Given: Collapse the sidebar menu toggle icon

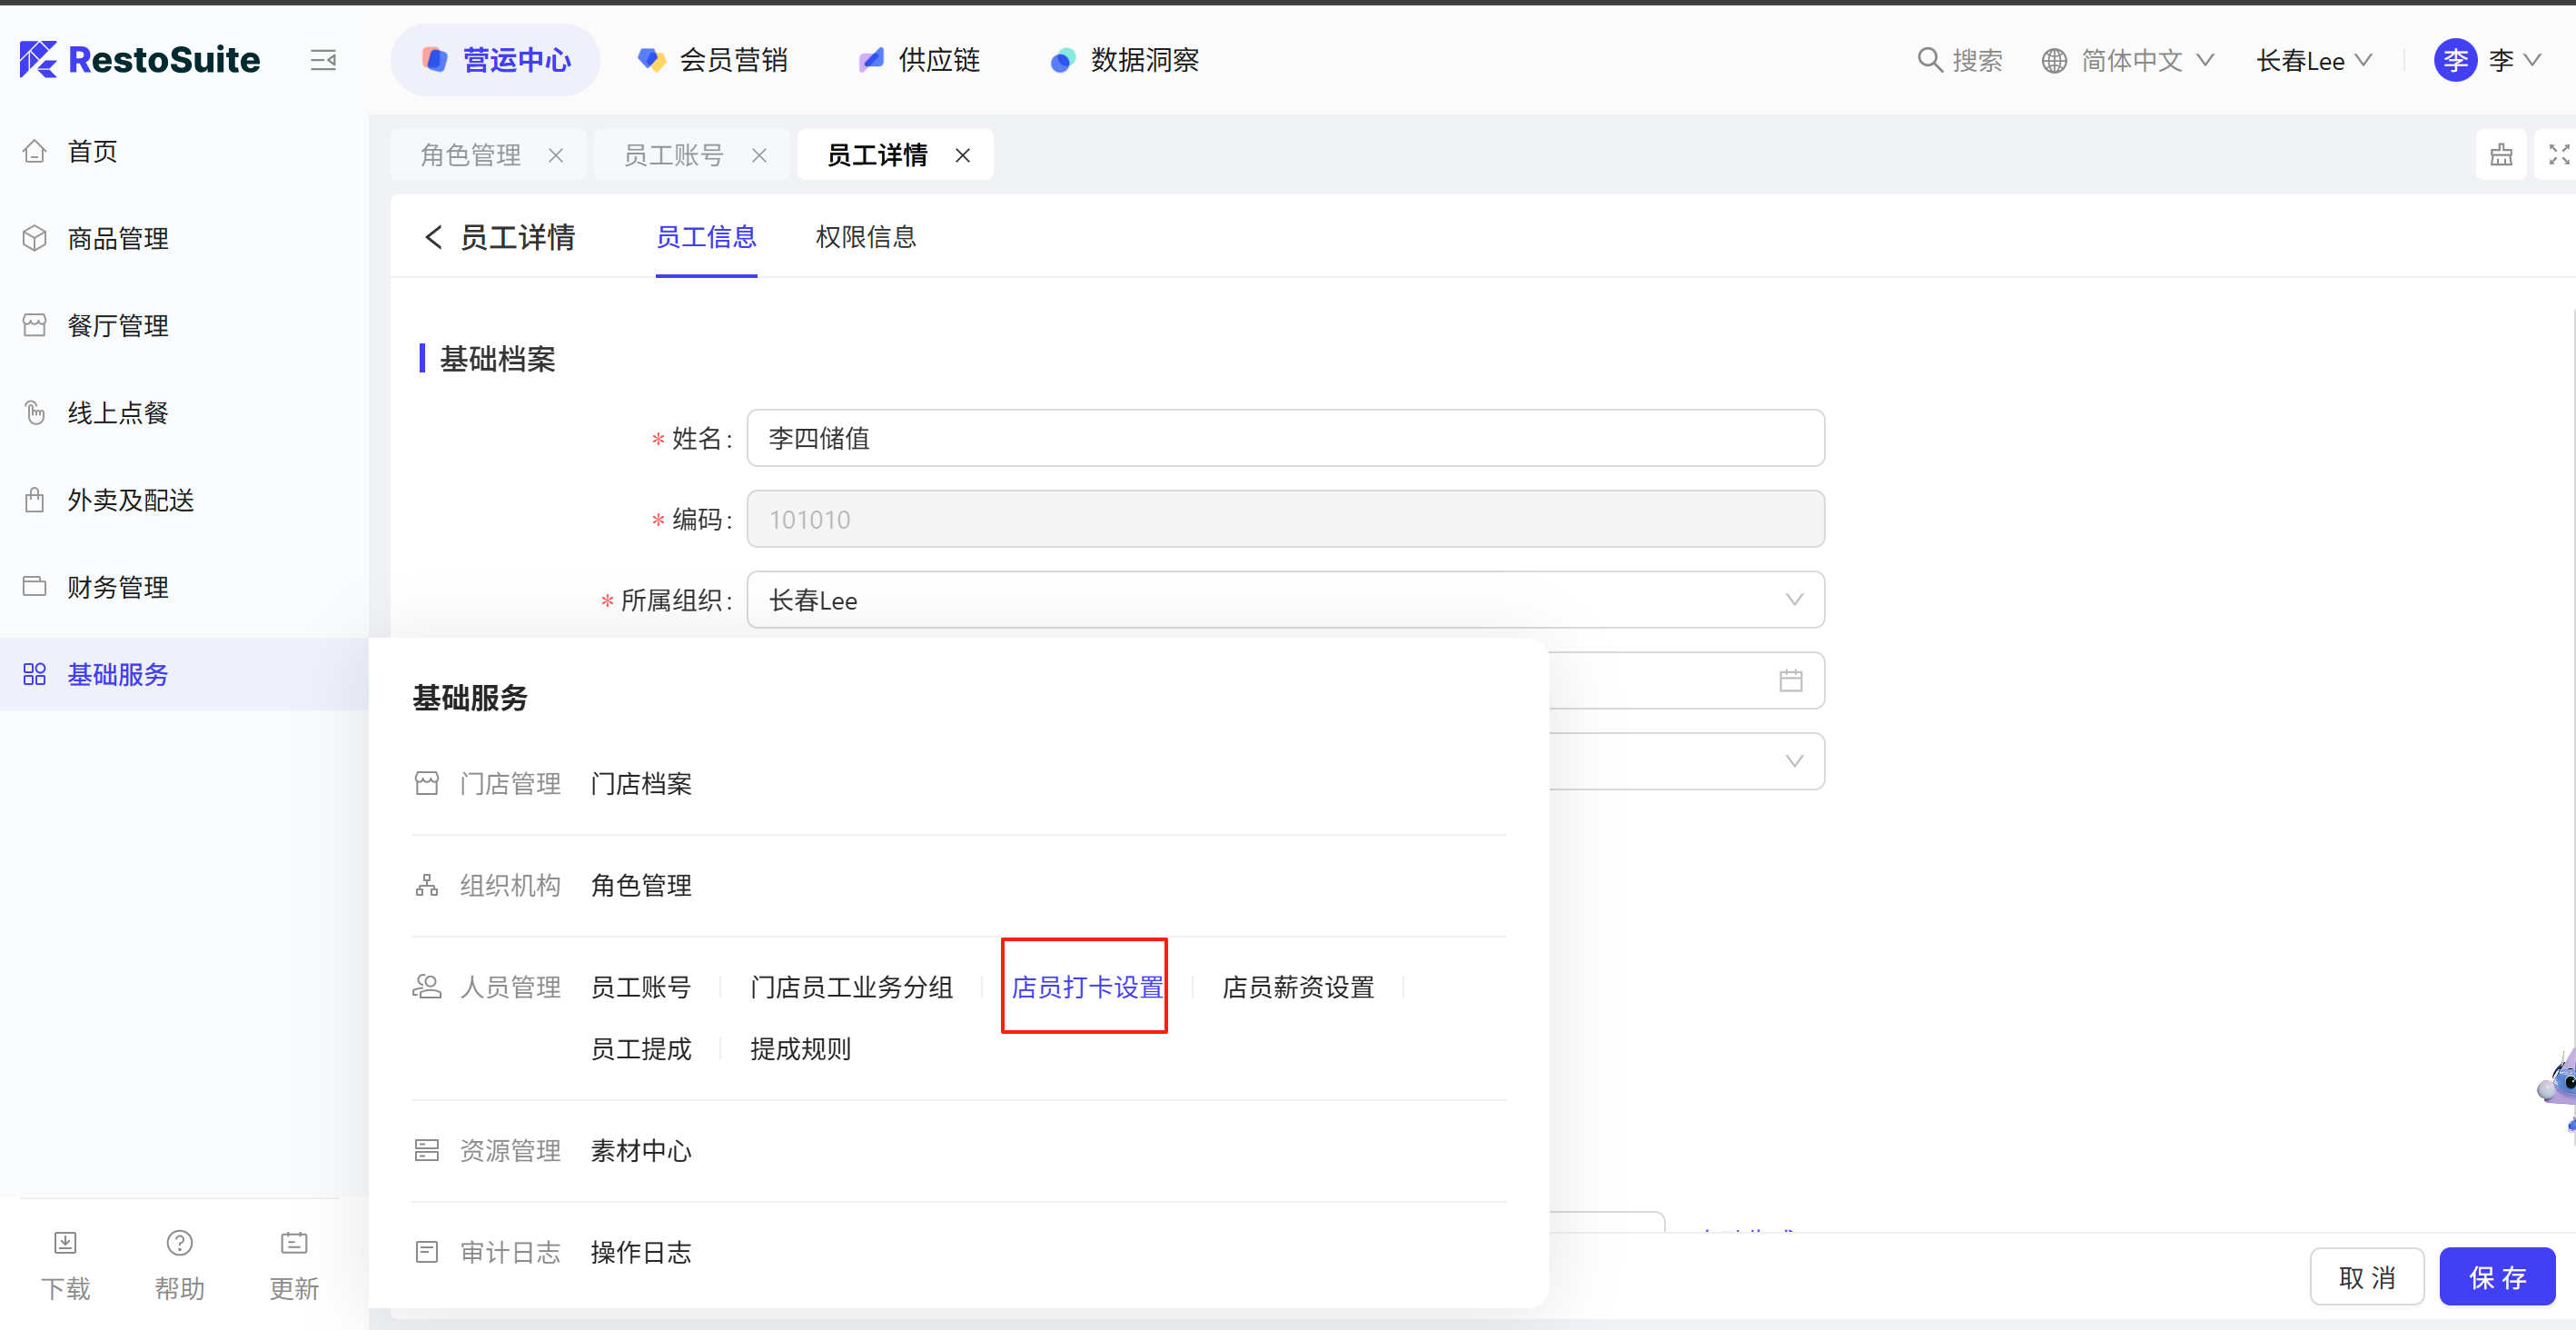Looking at the screenshot, I should click(323, 60).
